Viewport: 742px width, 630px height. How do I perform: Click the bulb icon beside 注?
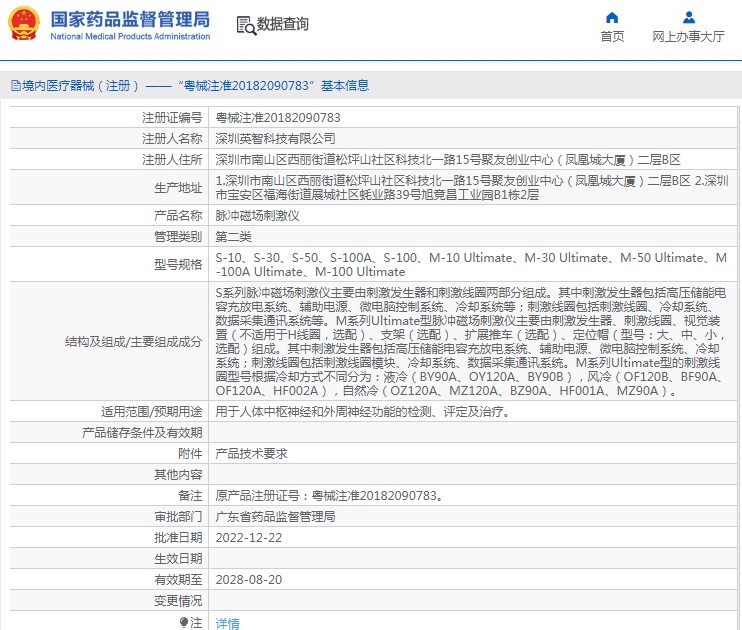[x=184, y=622]
